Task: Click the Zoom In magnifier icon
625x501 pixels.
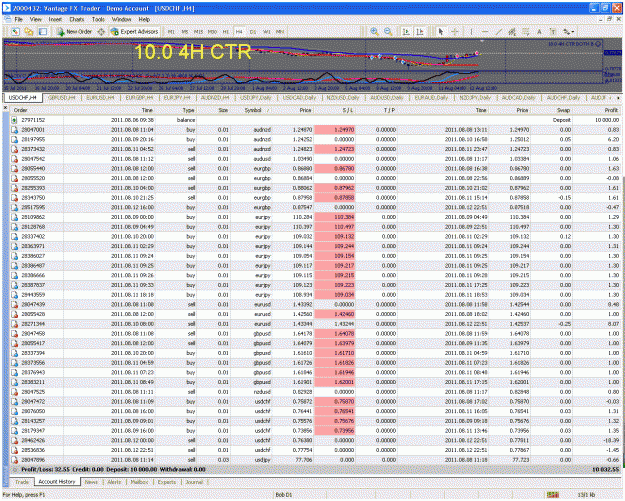Action: point(374,31)
